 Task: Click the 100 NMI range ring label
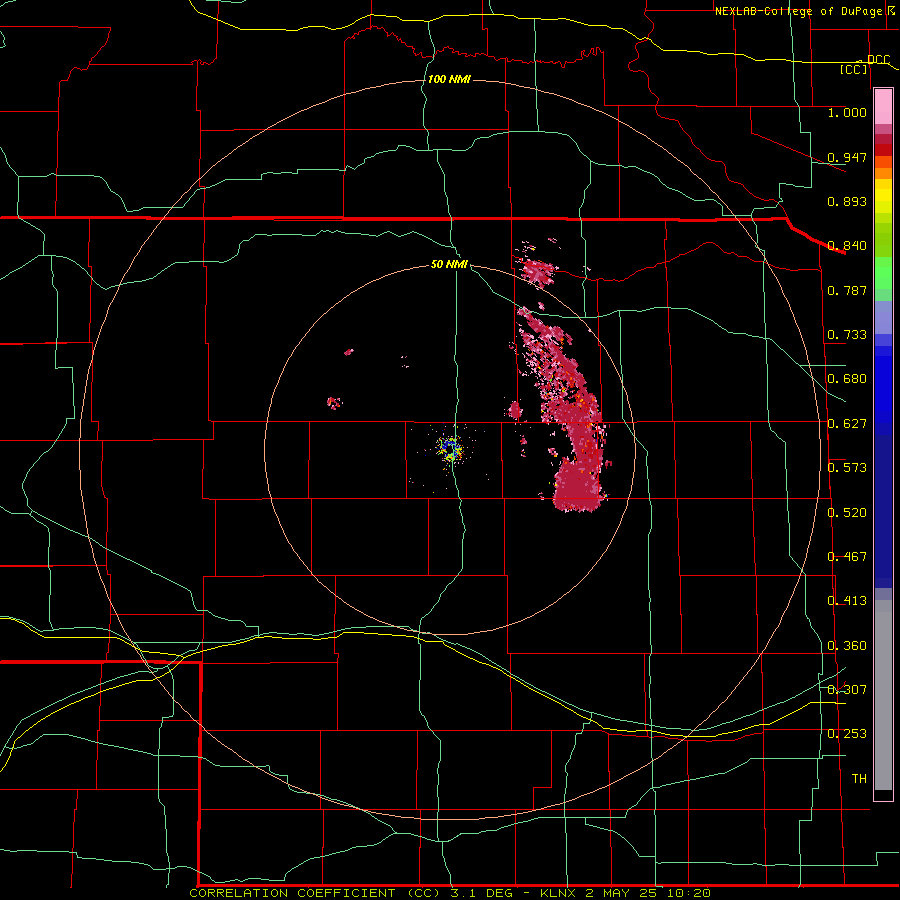[449, 79]
